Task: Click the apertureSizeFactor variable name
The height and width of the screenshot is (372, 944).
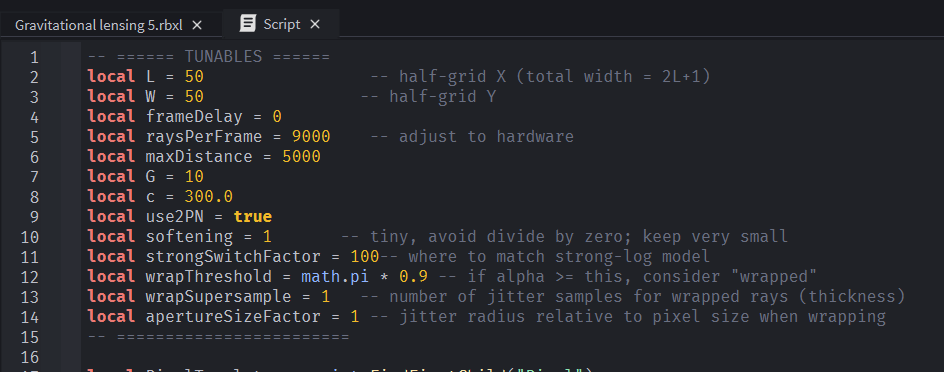Action: point(233,316)
